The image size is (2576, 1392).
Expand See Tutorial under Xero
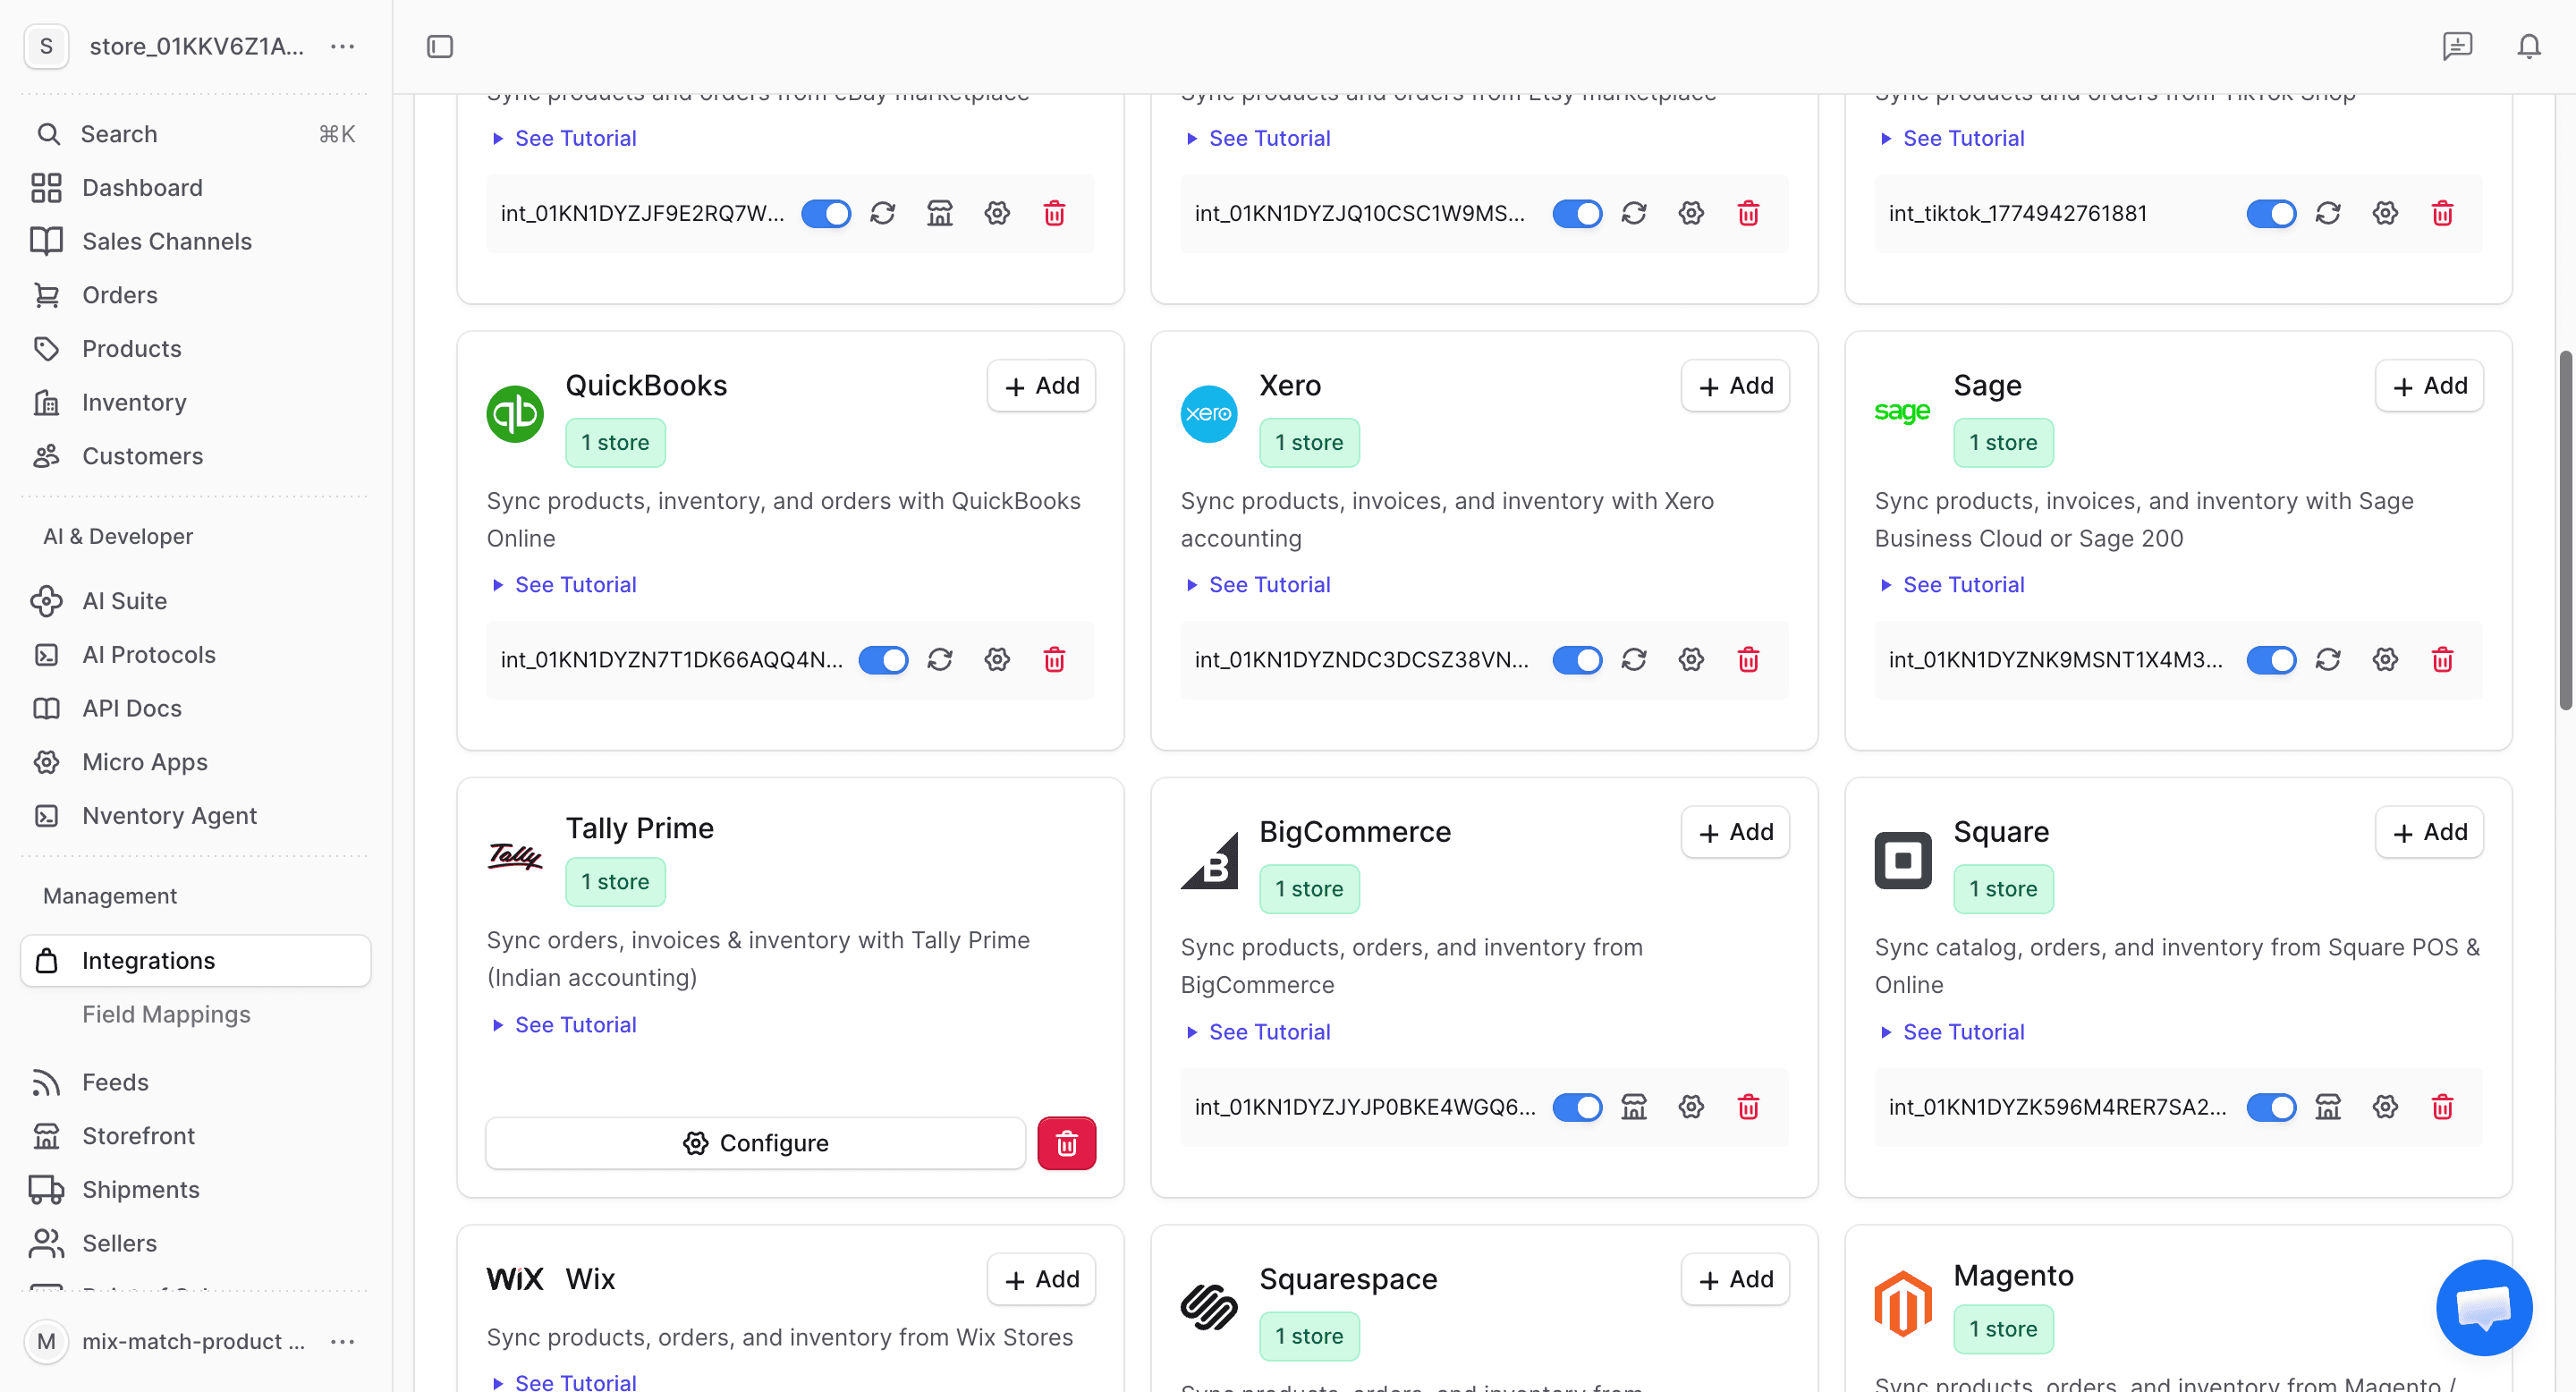click(x=1259, y=585)
